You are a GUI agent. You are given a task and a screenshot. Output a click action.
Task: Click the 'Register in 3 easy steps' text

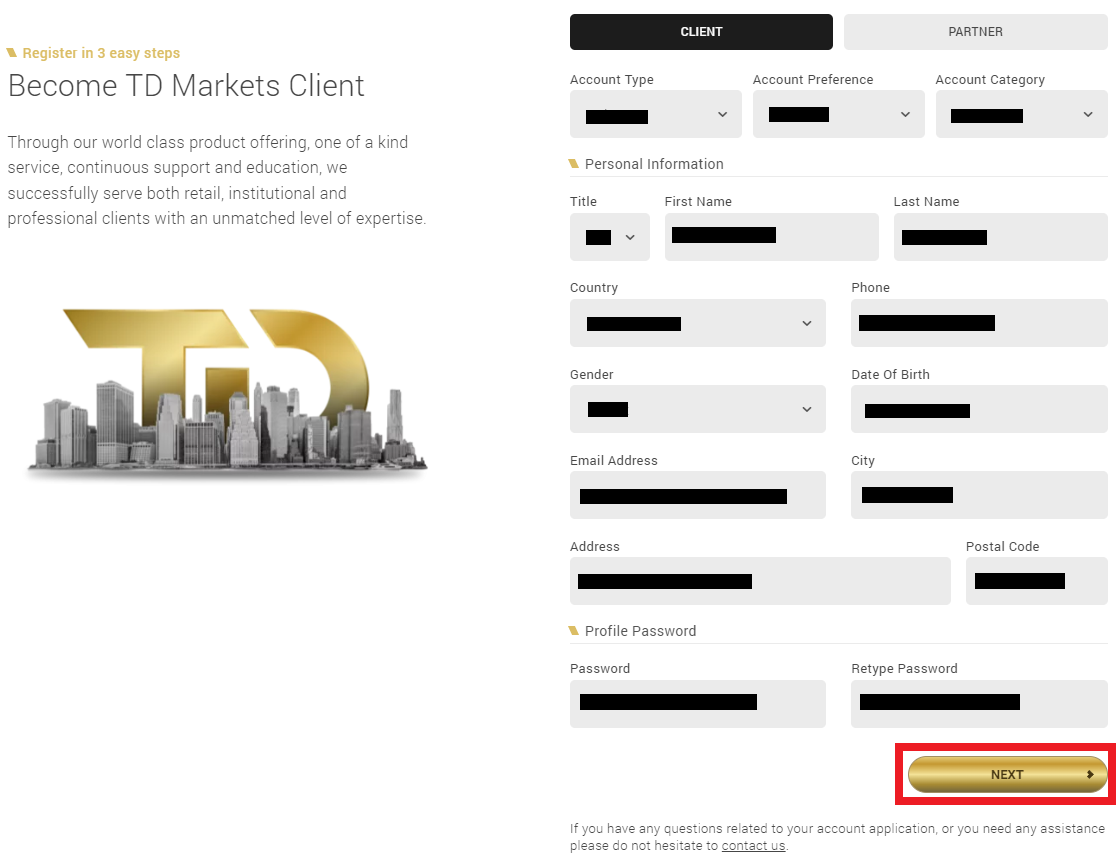coord(101,53)
